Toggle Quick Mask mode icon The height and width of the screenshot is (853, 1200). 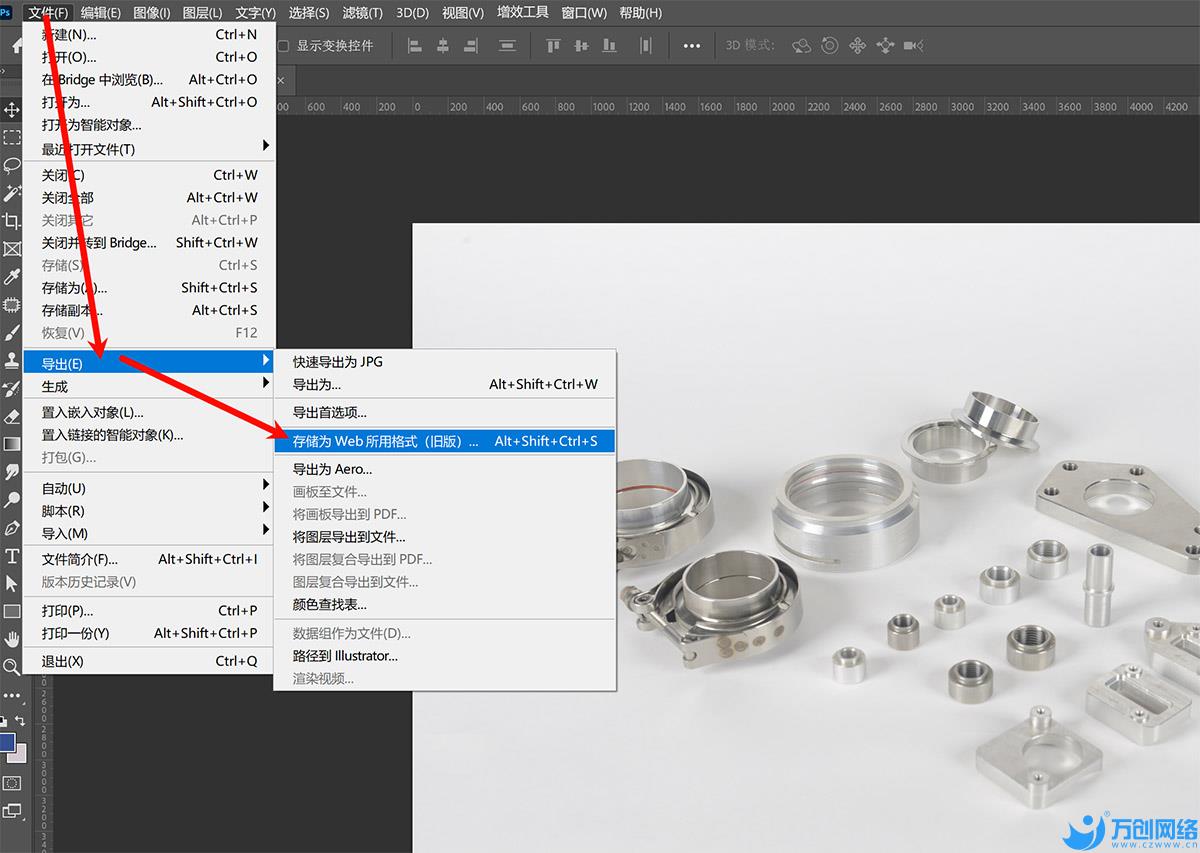(x=12, y=783)
